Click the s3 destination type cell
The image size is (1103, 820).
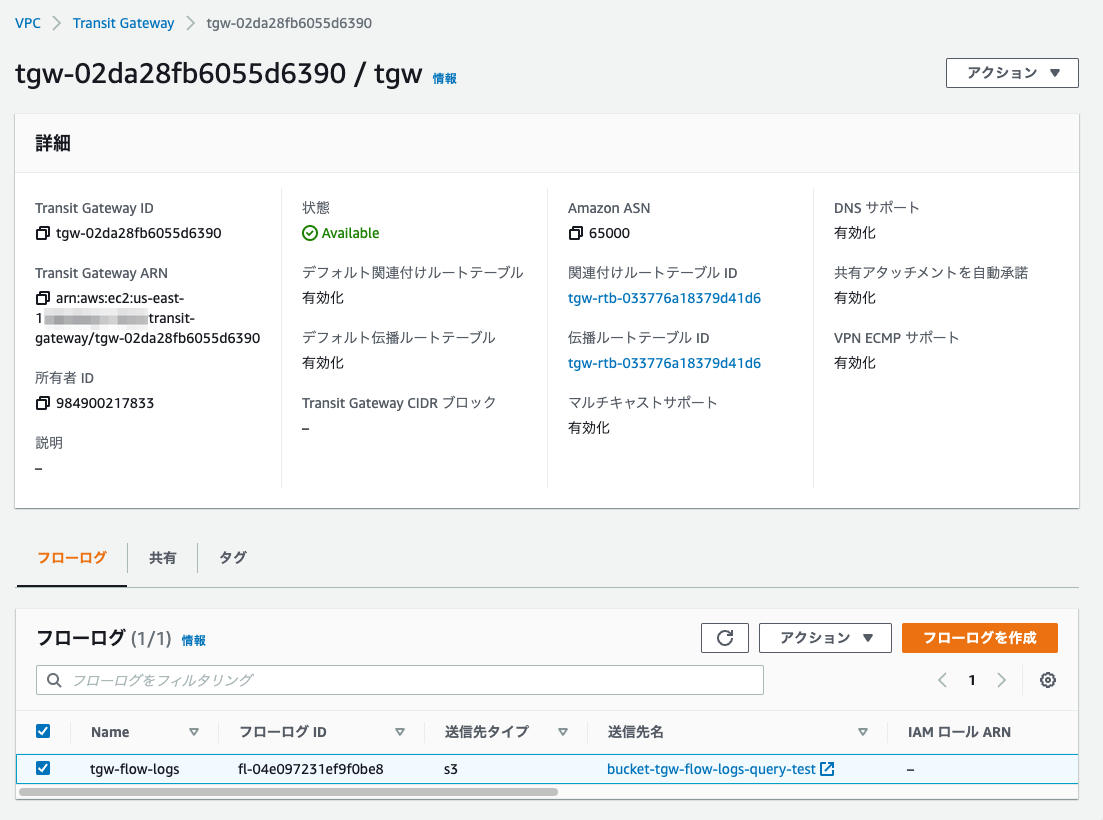tap(451, 769)
